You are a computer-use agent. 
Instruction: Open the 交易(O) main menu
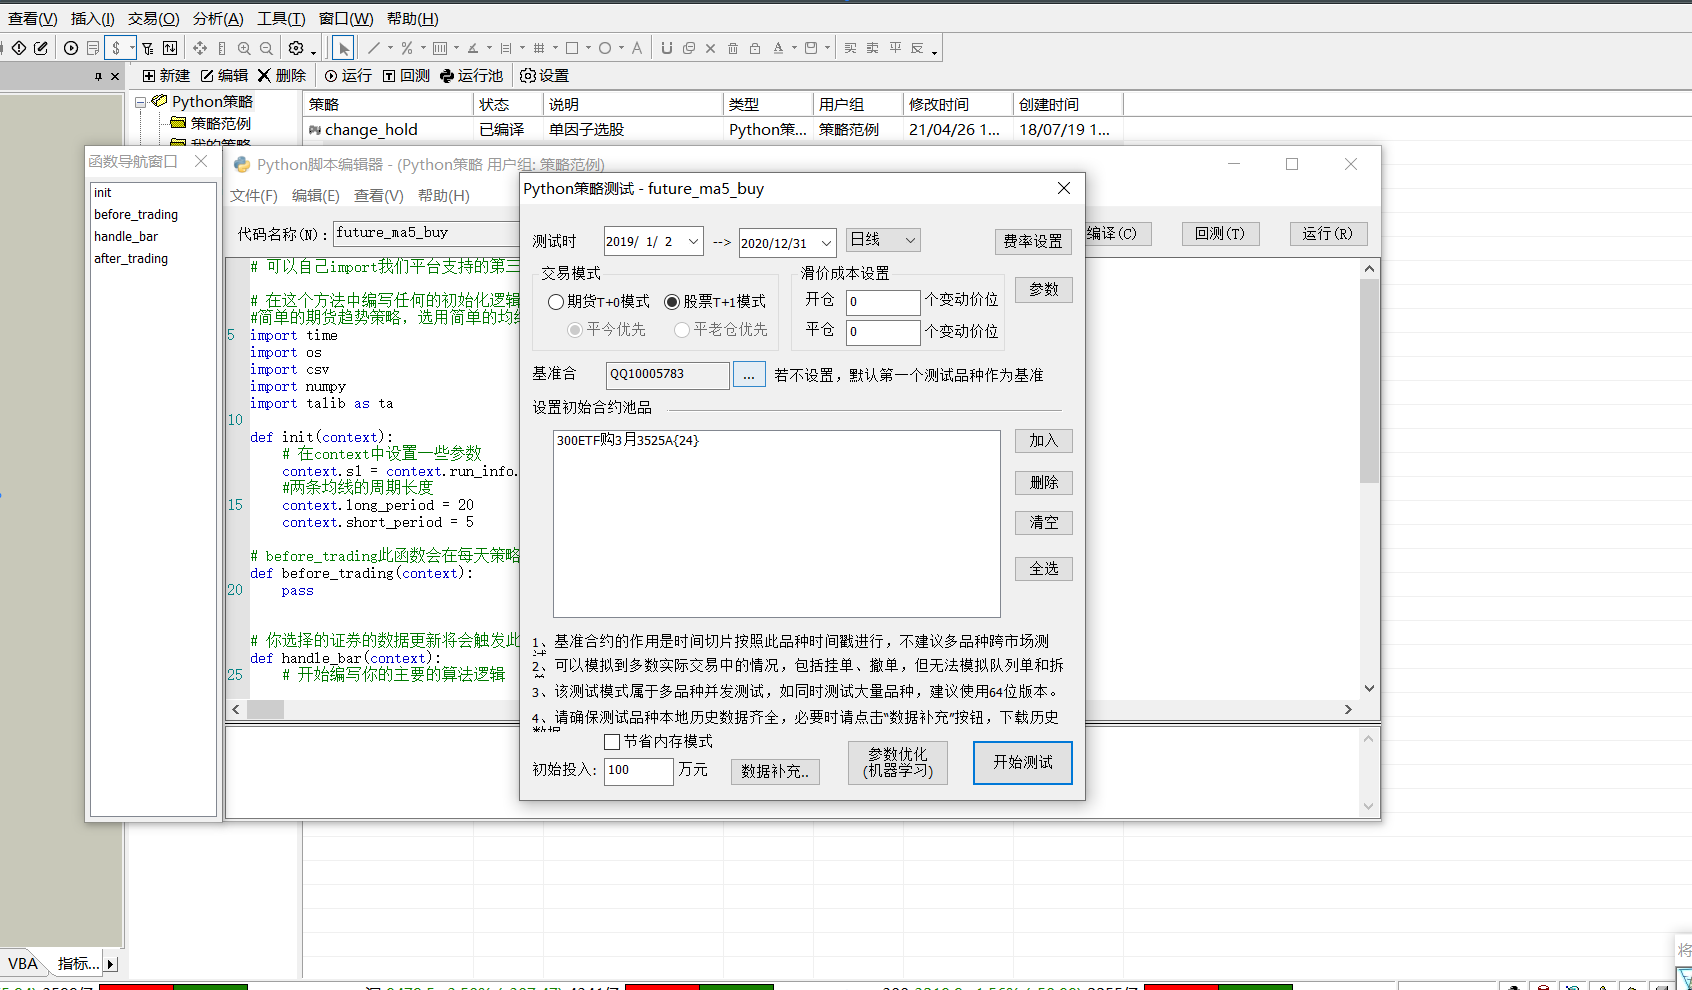[153, 19]
